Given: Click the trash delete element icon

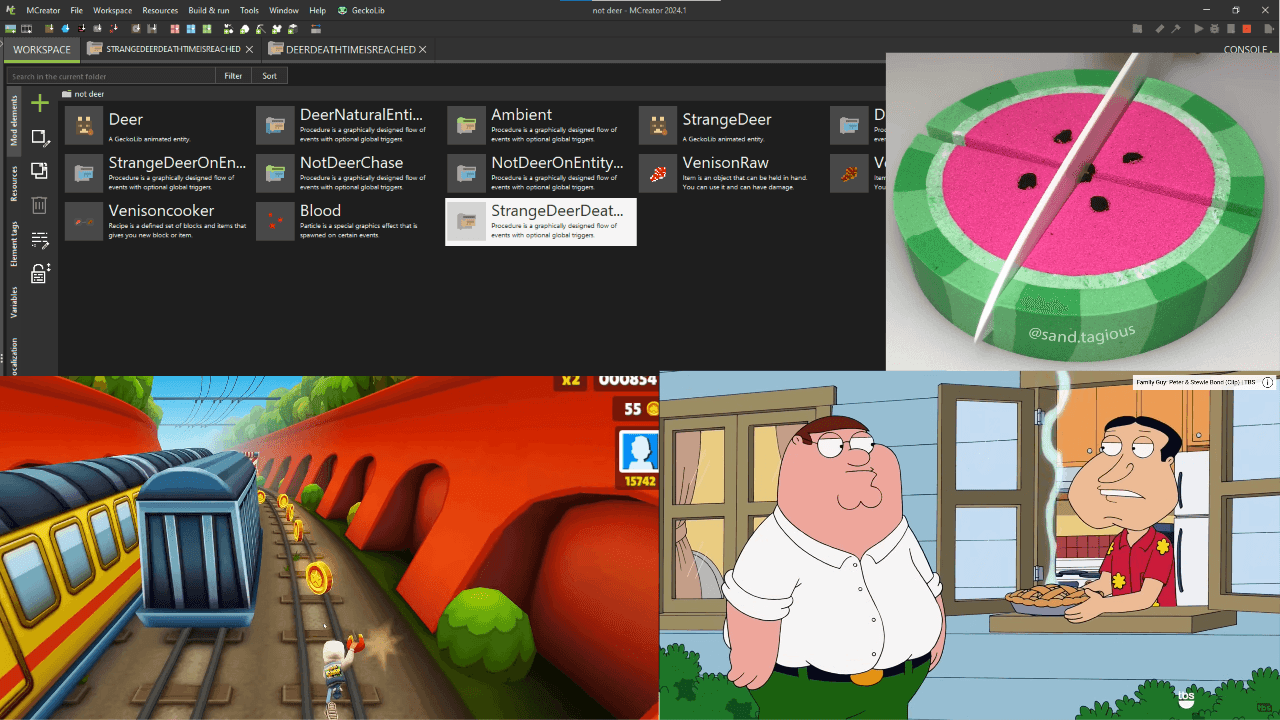Looking at the screenshot, I should (40, 205).
